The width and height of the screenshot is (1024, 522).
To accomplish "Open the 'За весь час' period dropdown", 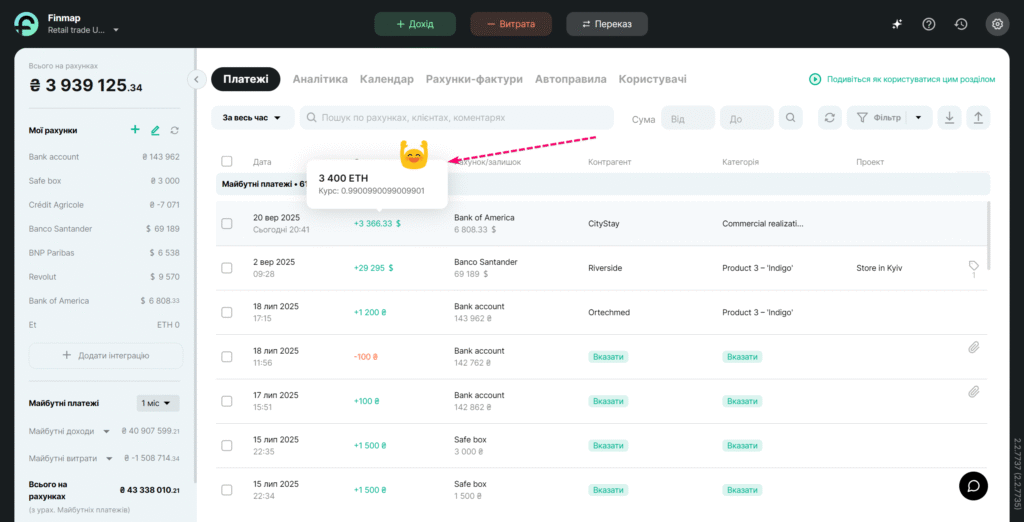I will pos(252,118).
